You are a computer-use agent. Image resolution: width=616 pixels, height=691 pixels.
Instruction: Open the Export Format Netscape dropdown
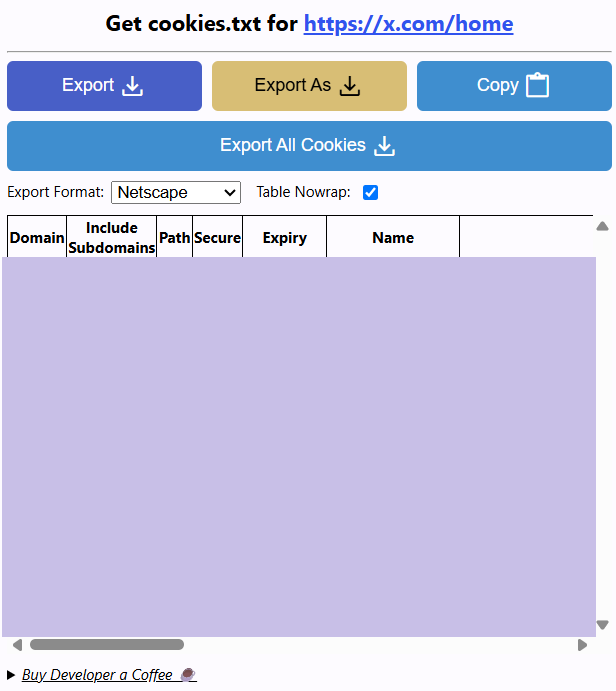[x=176, y=193]
